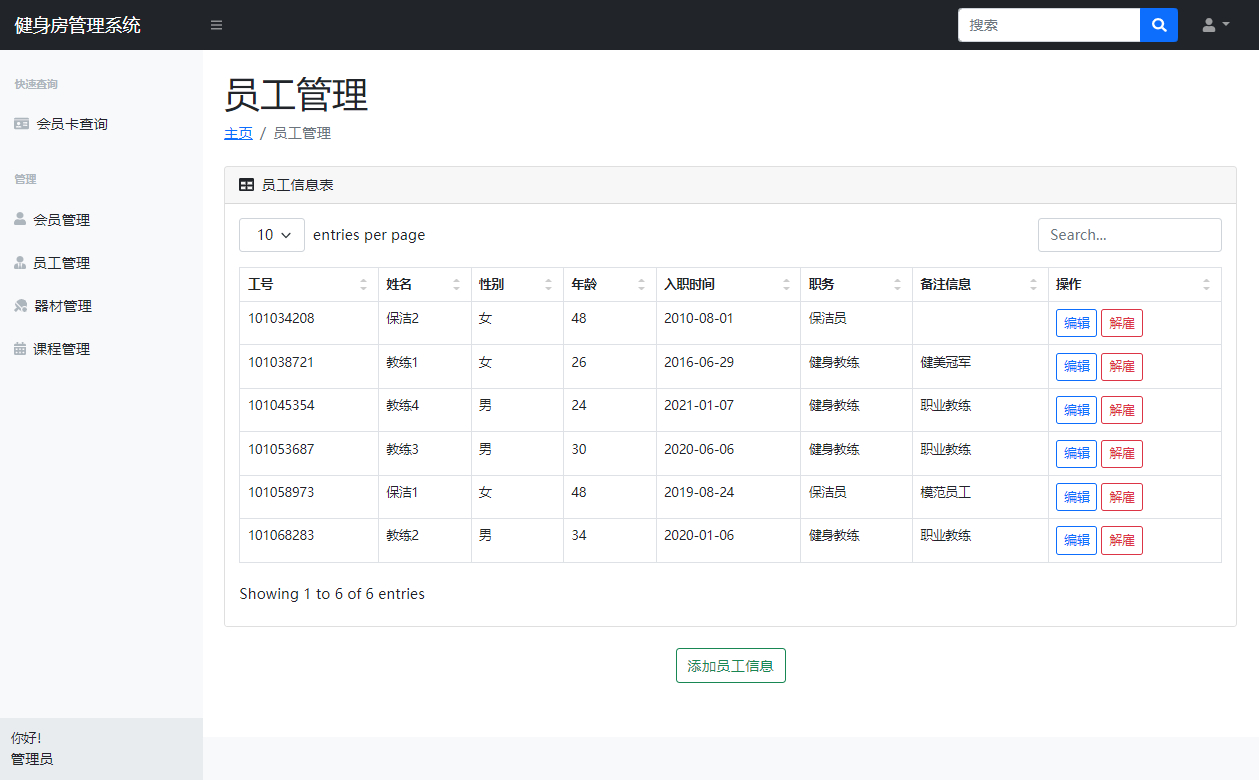This screenshot has height=780, width=1259.
Task: Navigate to 主页 via the breadcrumb link
Action: coord(238,132)
